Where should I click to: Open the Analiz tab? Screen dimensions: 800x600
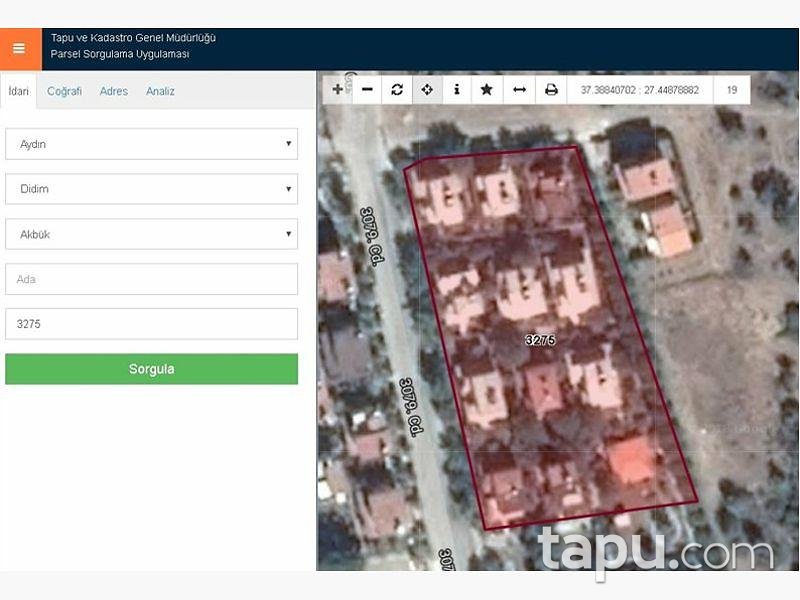point(162,91)
